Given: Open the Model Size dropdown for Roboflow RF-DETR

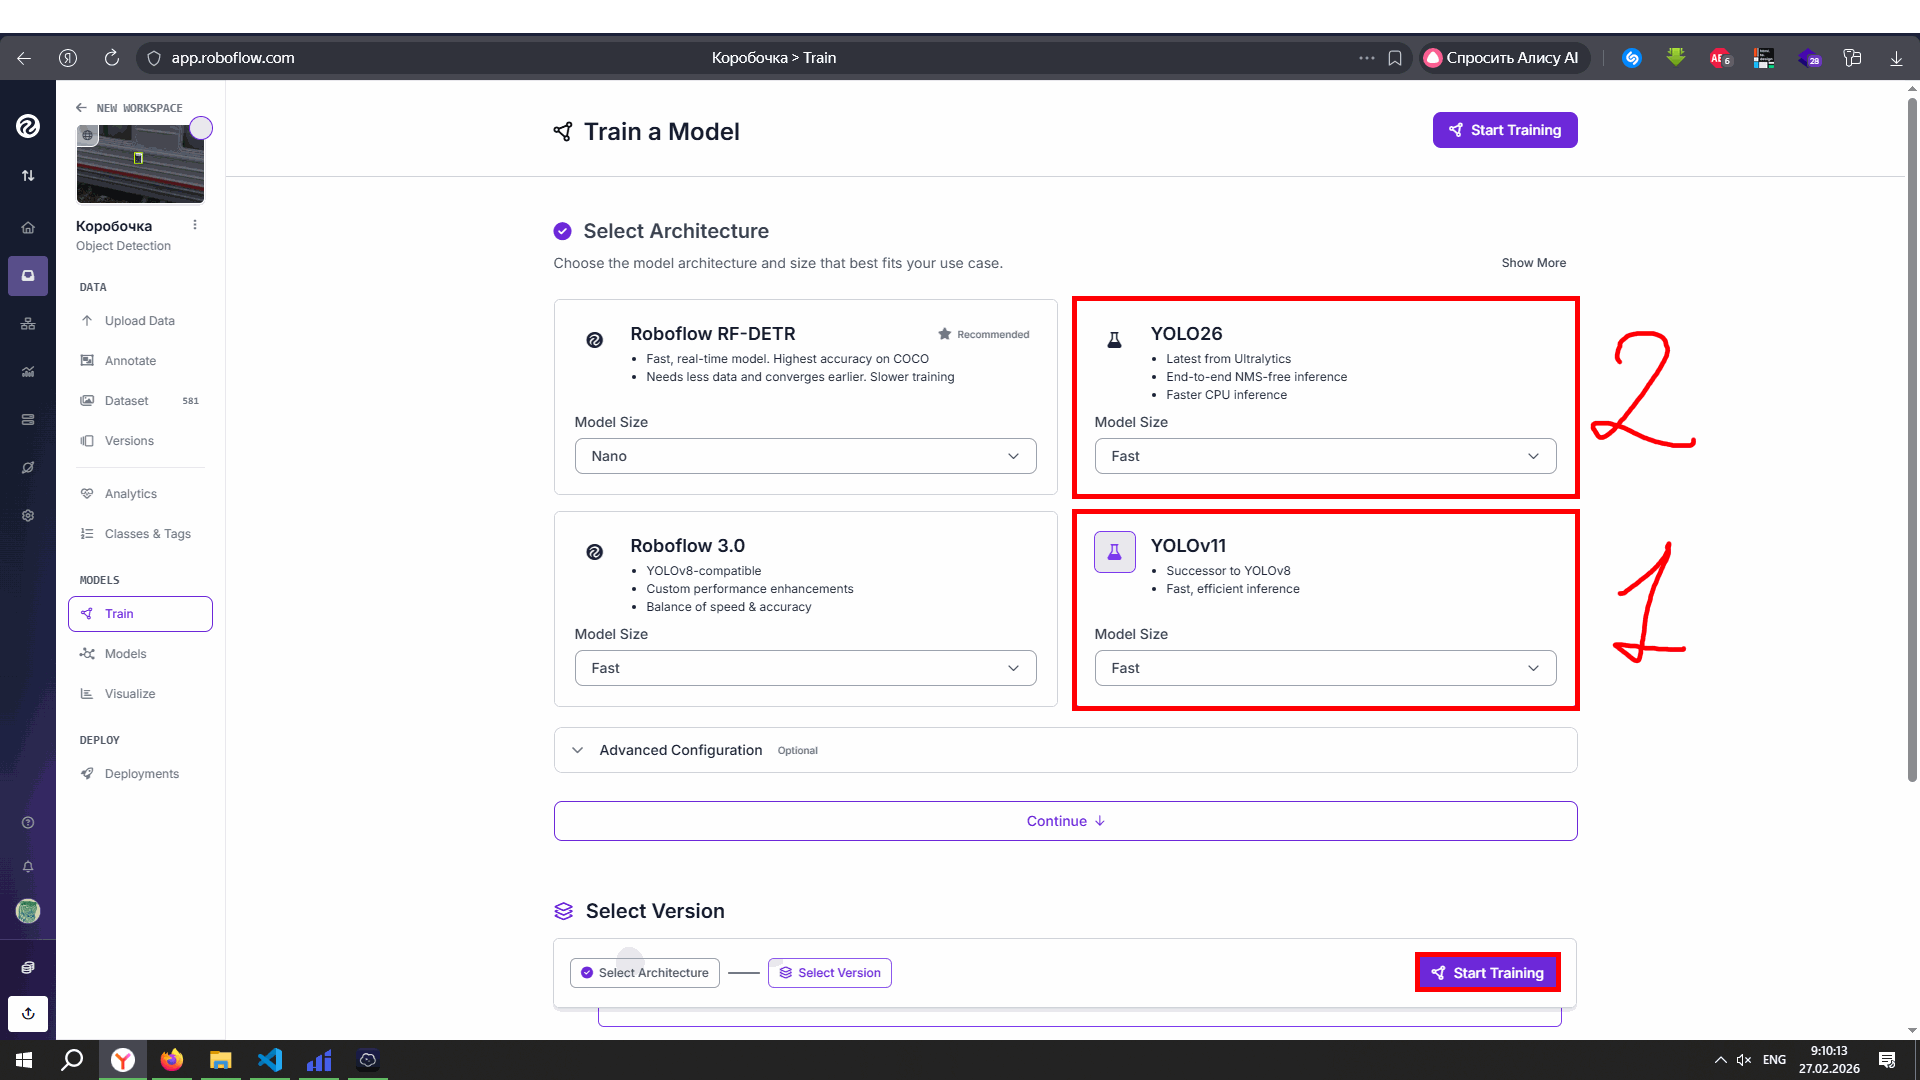Looking at the screenshot, I should tap(805, 456).
